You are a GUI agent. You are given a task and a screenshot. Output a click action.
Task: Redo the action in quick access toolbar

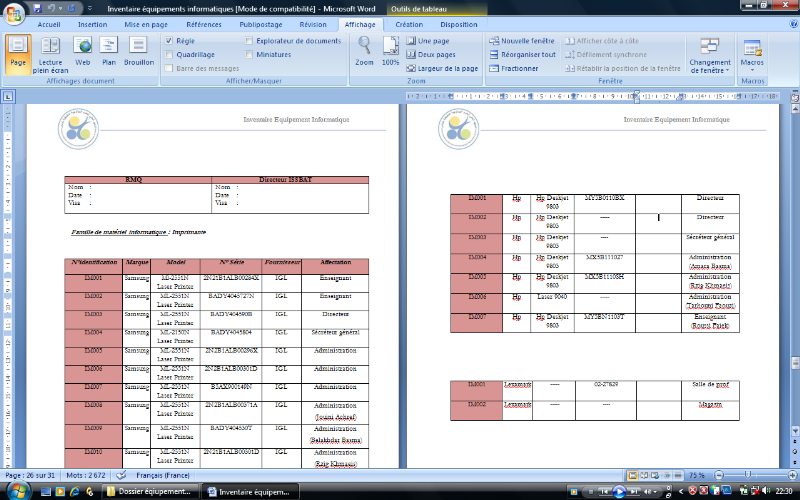[x=71, y=8]
